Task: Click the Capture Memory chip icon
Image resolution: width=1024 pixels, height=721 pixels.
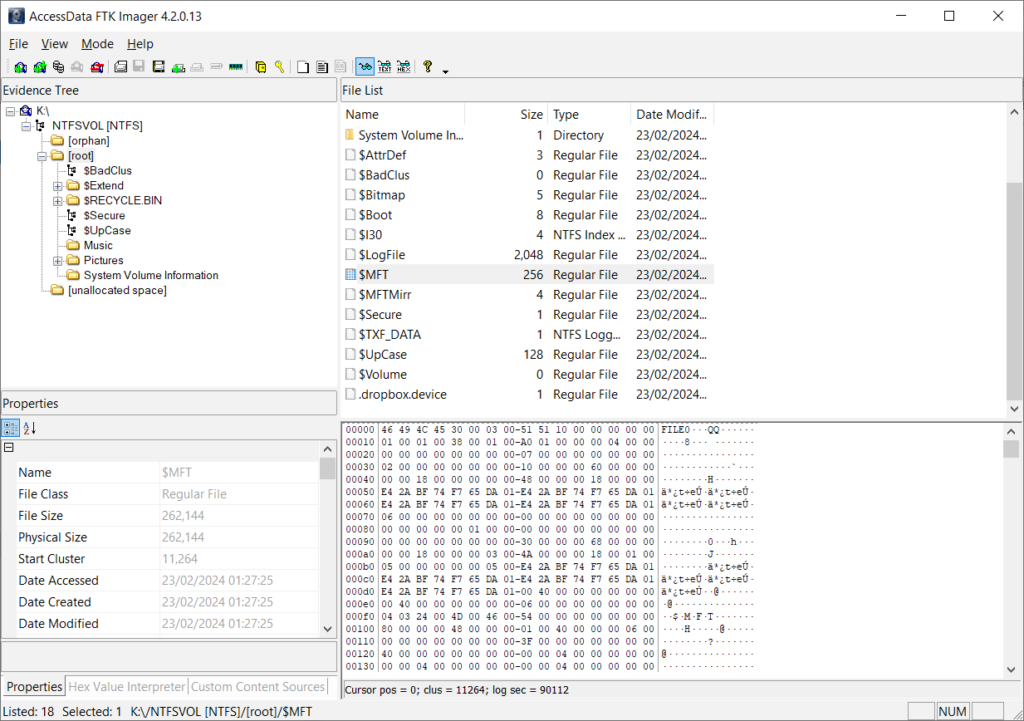Action: pyautogui.click(x=236, y=67)
